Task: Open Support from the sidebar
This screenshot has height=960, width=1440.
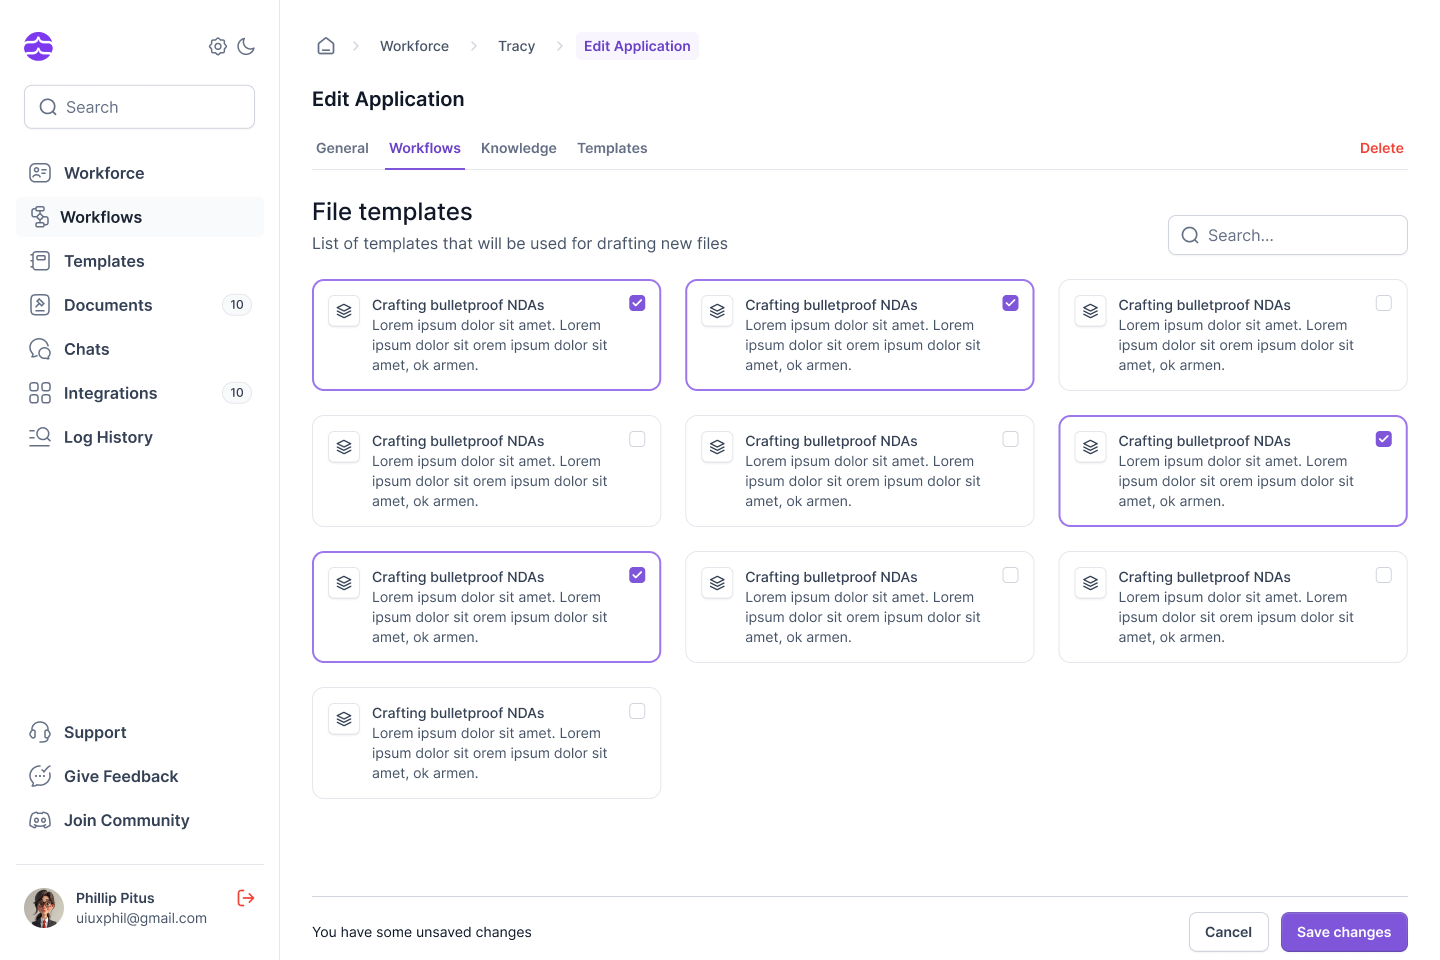Action: tap(40, 732)
